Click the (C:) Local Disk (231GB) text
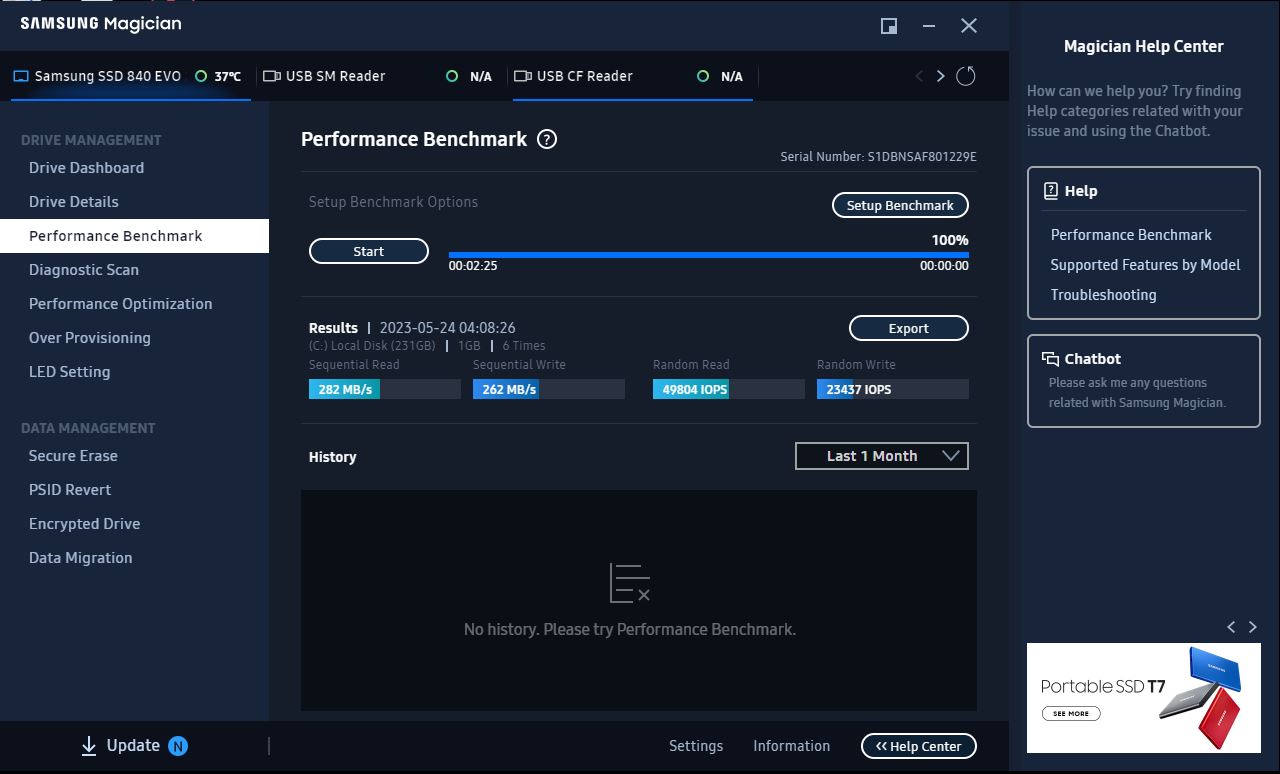Viewport: 1280px width, 774px height. click(372, 346)
